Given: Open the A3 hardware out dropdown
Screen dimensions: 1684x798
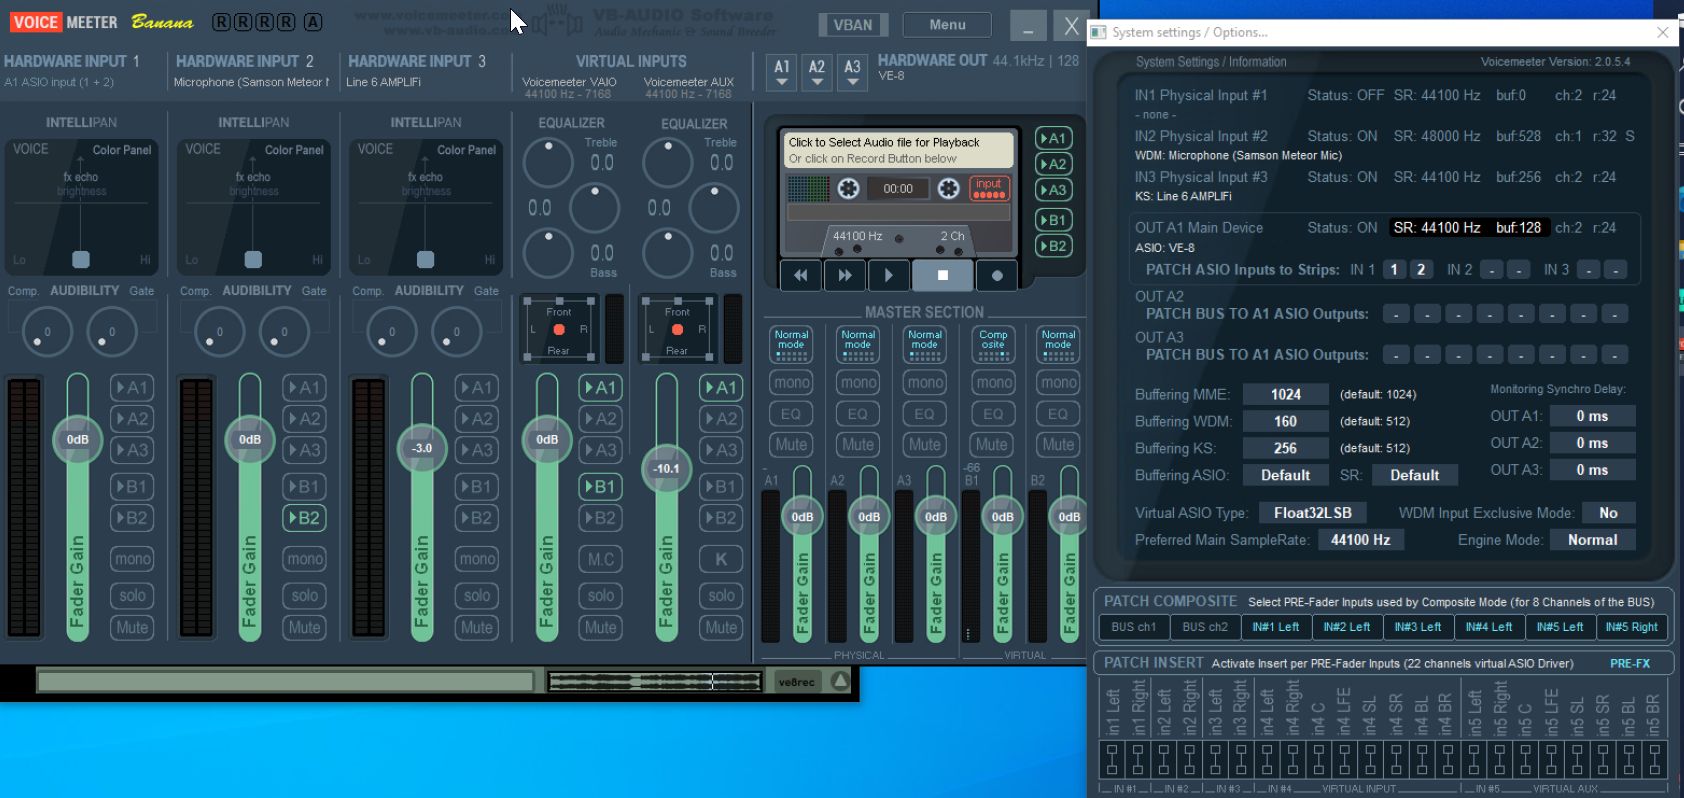Looking at the screenshot, I should pos(852,72).
